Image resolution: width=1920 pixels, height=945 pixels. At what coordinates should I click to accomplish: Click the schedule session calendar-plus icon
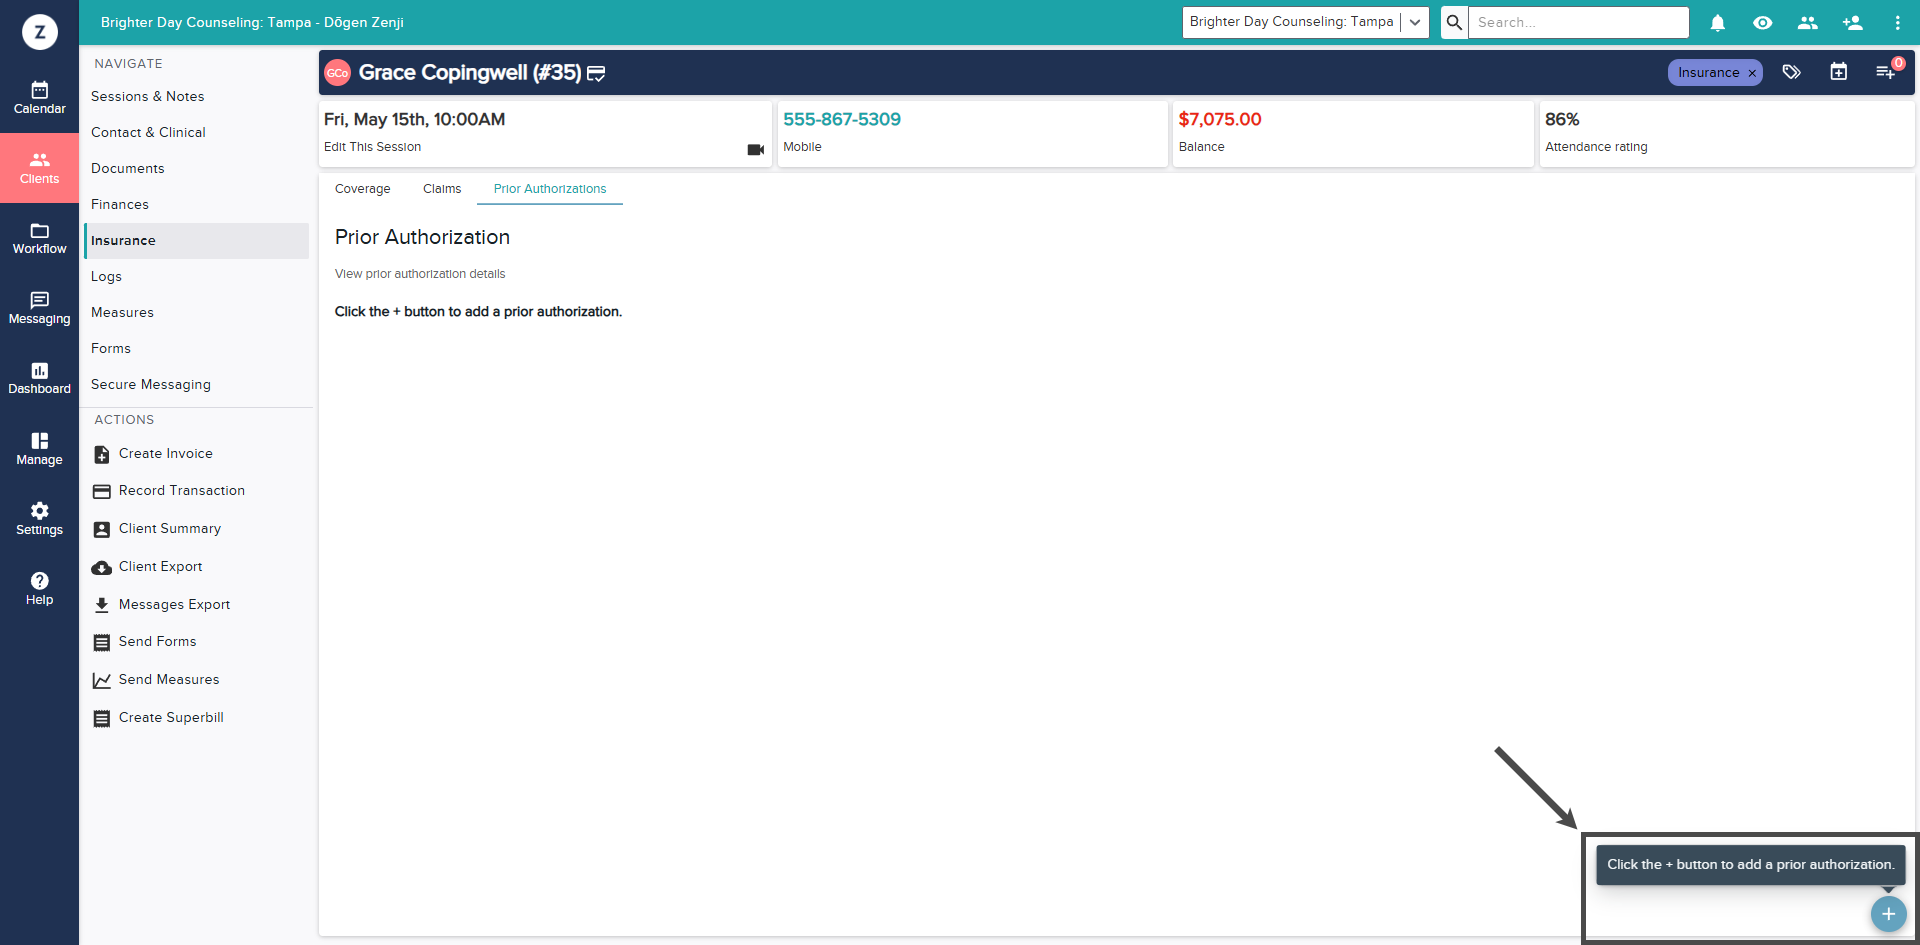coord(1839,72)
